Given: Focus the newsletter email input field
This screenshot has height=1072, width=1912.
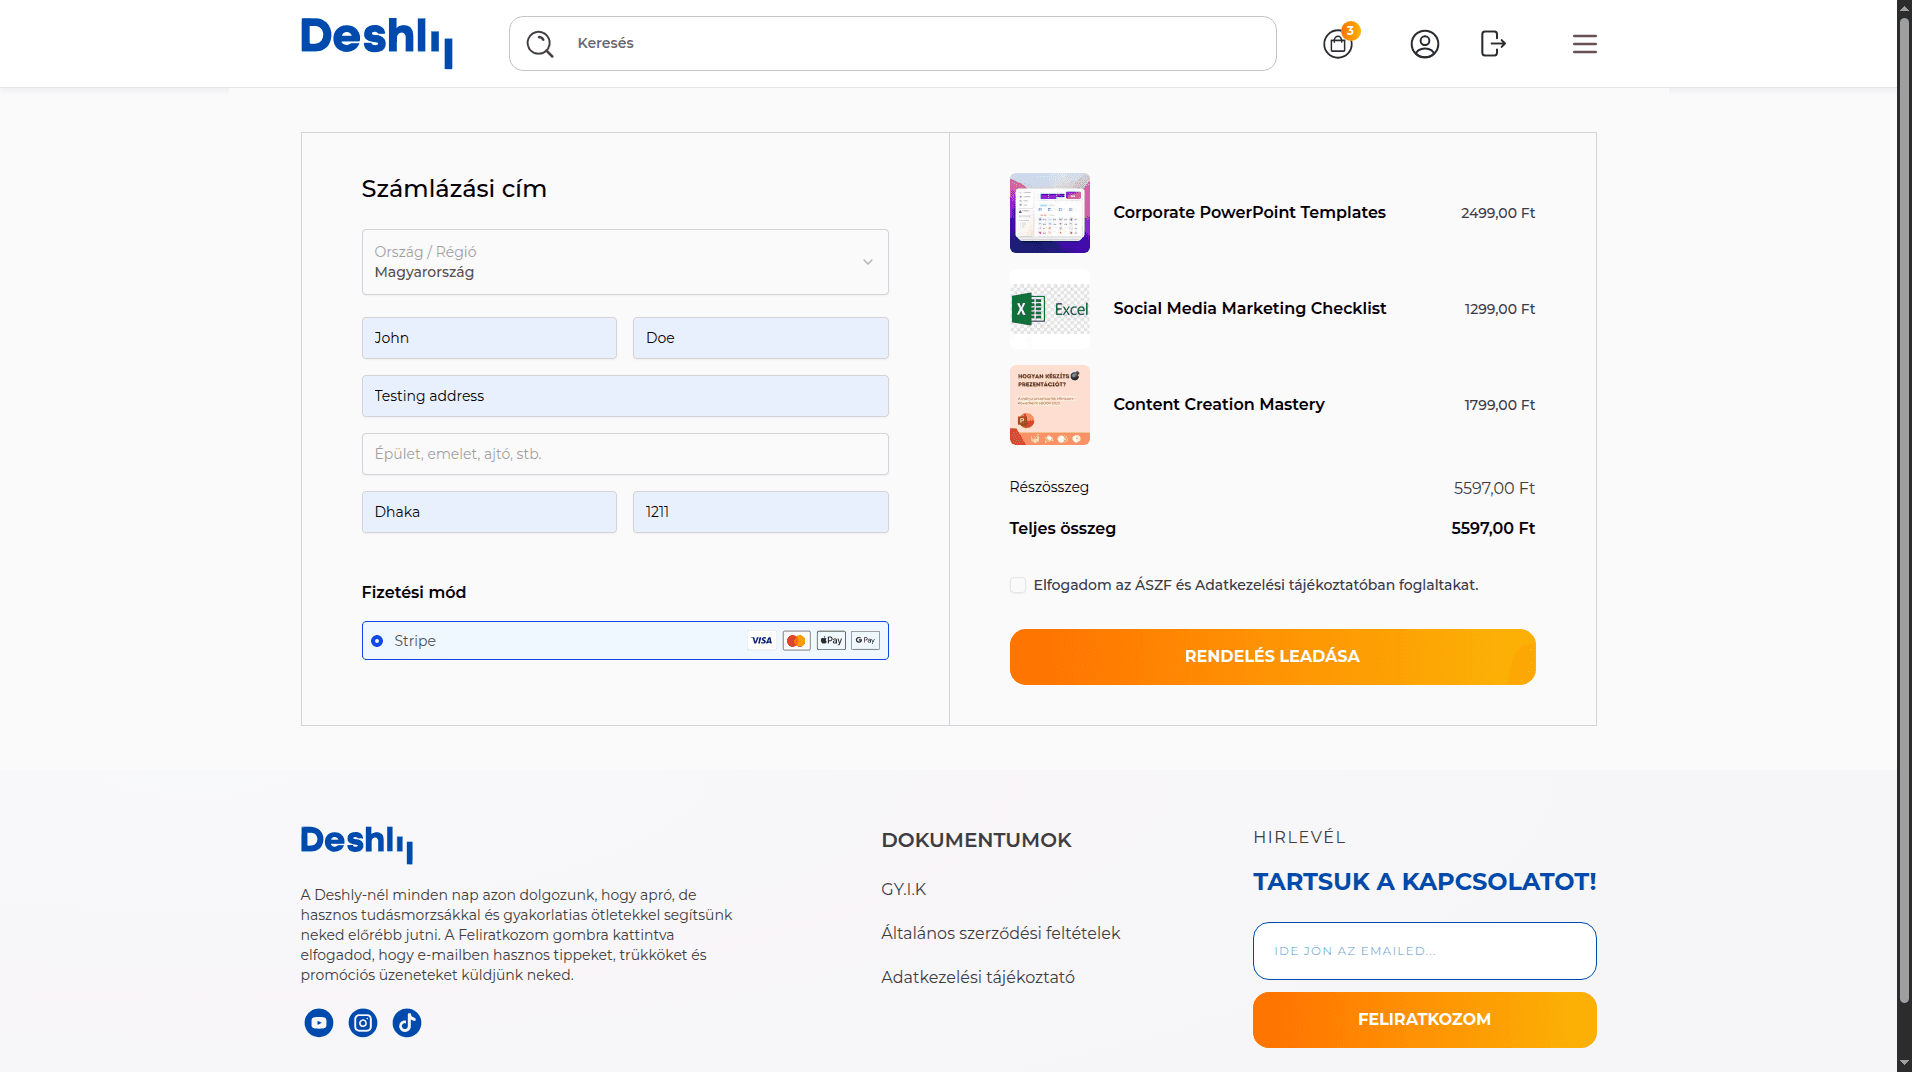Looking at the screenshot, I should (x=1424, y=951).
